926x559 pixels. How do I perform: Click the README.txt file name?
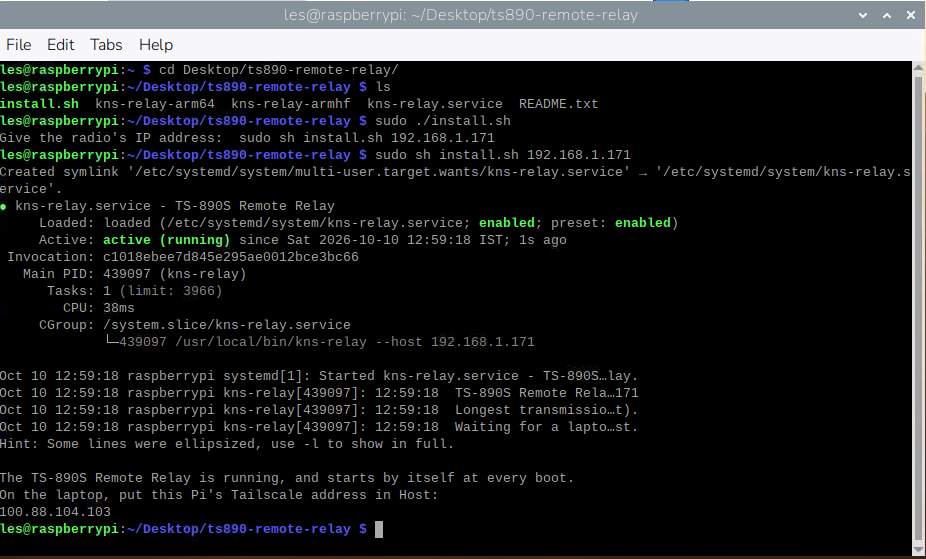point(558,104)
